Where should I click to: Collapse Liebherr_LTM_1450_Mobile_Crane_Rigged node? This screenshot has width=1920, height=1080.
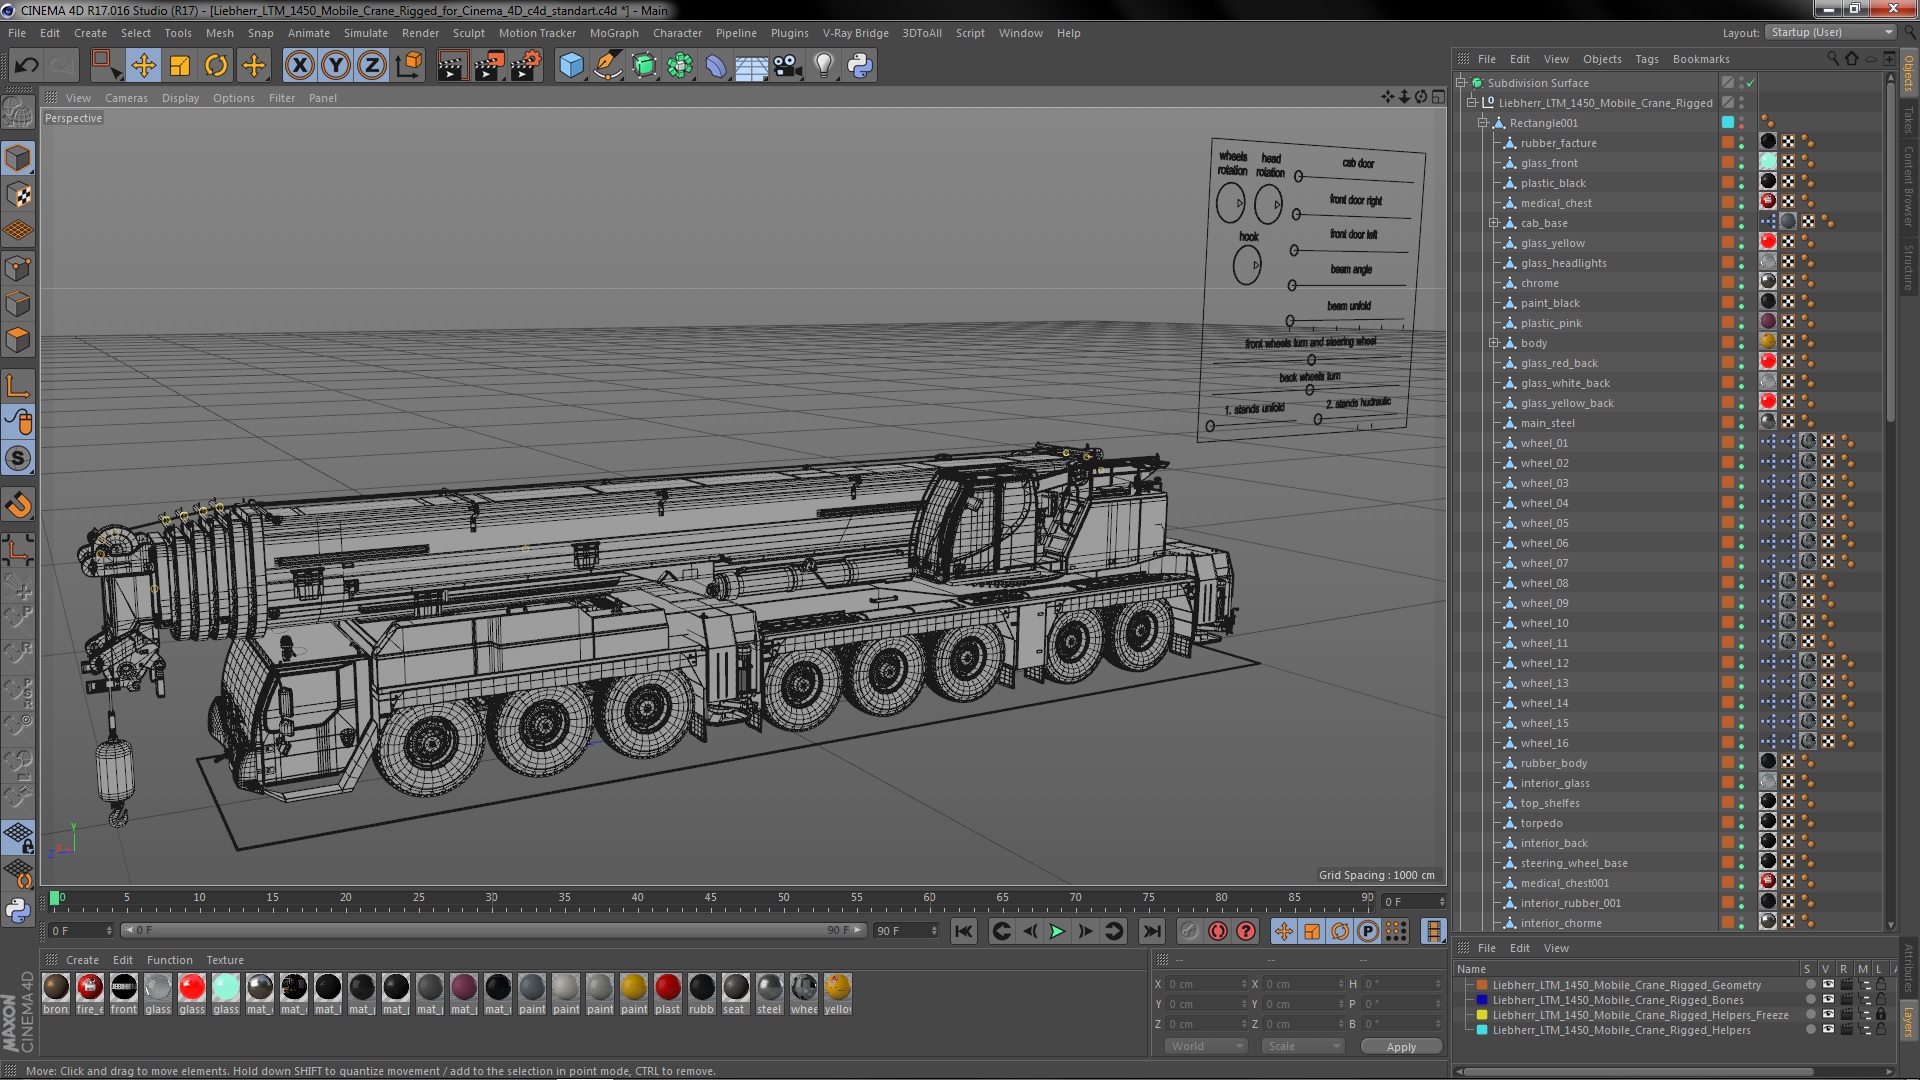point(1472,103)
